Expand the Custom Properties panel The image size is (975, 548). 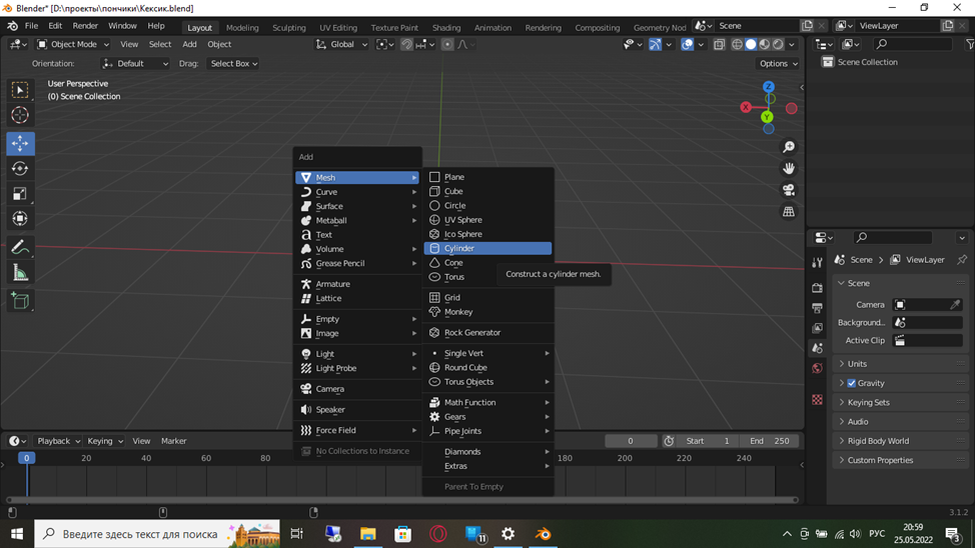point(900,460)
